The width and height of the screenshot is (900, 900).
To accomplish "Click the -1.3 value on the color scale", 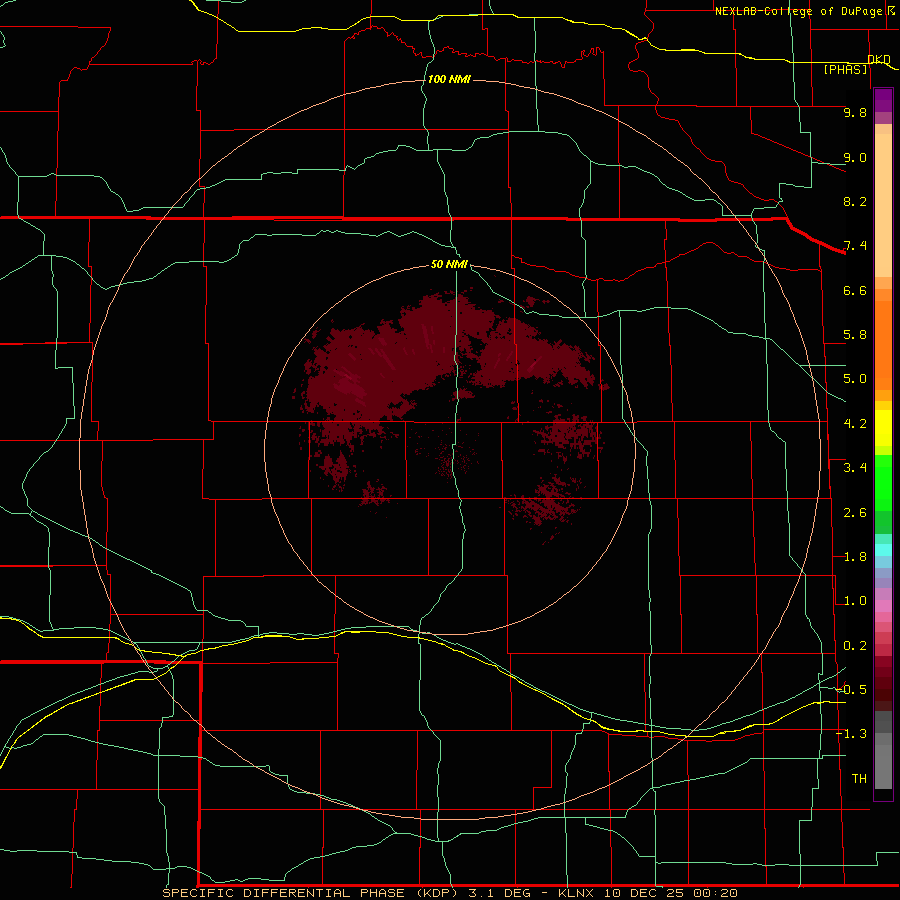I will point(852,734).
